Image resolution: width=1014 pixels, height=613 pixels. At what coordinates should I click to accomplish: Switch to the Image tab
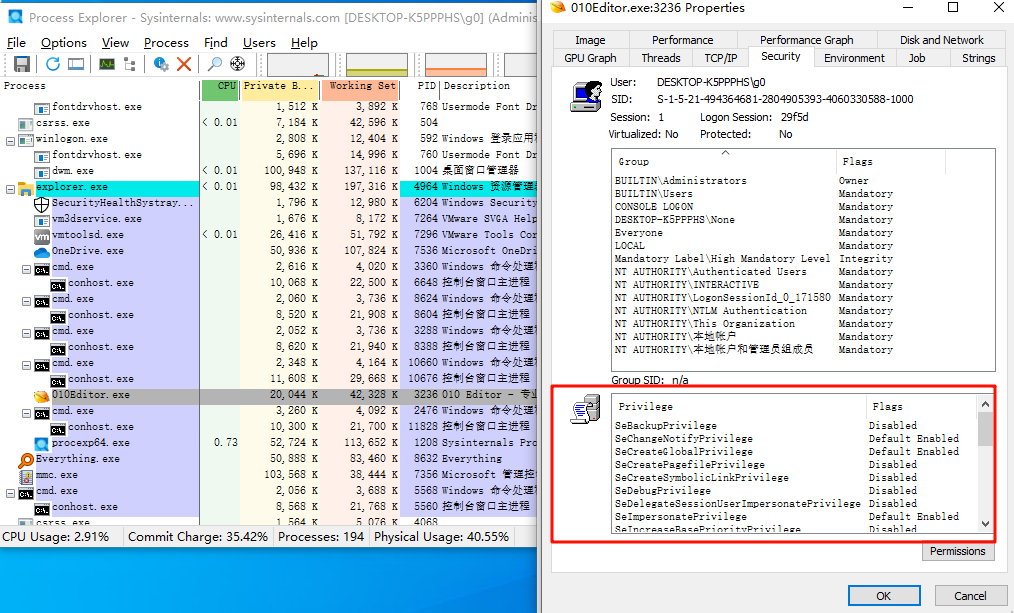pos(590,40)
